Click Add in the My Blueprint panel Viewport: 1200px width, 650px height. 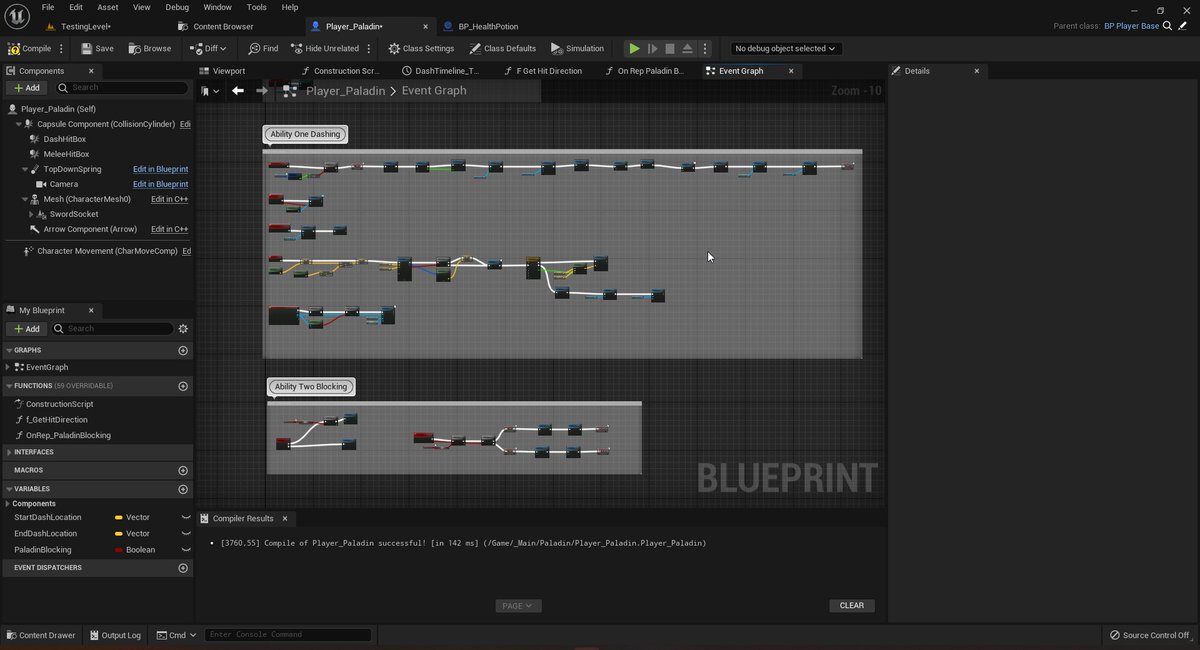(27, 328)
